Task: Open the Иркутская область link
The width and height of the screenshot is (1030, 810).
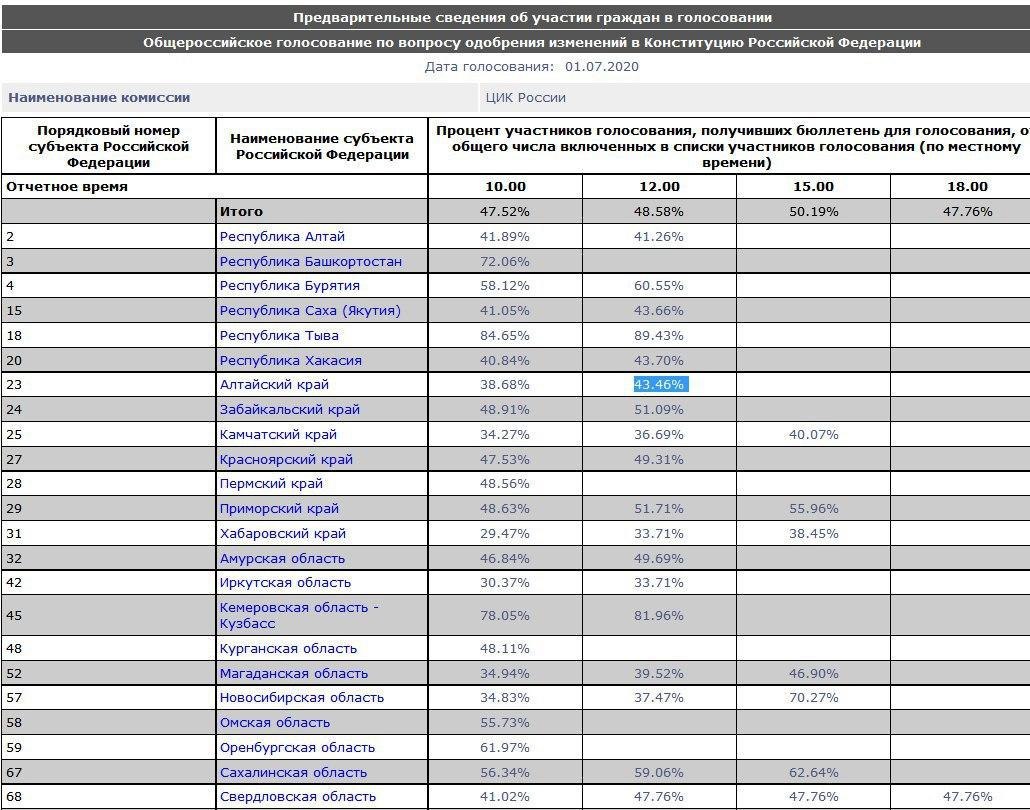Action: (x=285, y=583)
